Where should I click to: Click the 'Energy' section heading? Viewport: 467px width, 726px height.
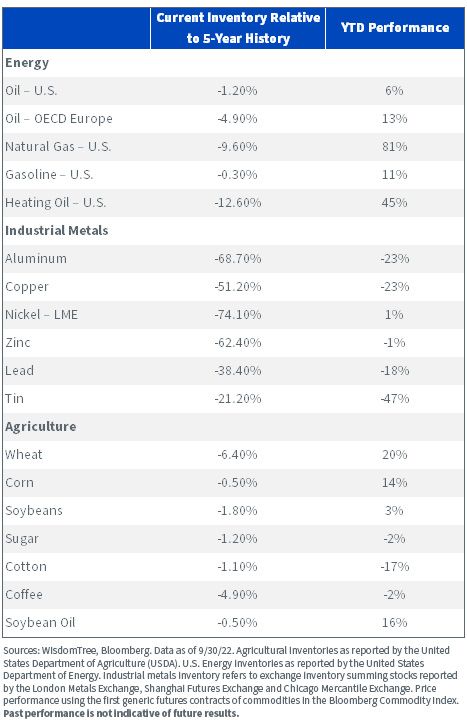(27, 63)
